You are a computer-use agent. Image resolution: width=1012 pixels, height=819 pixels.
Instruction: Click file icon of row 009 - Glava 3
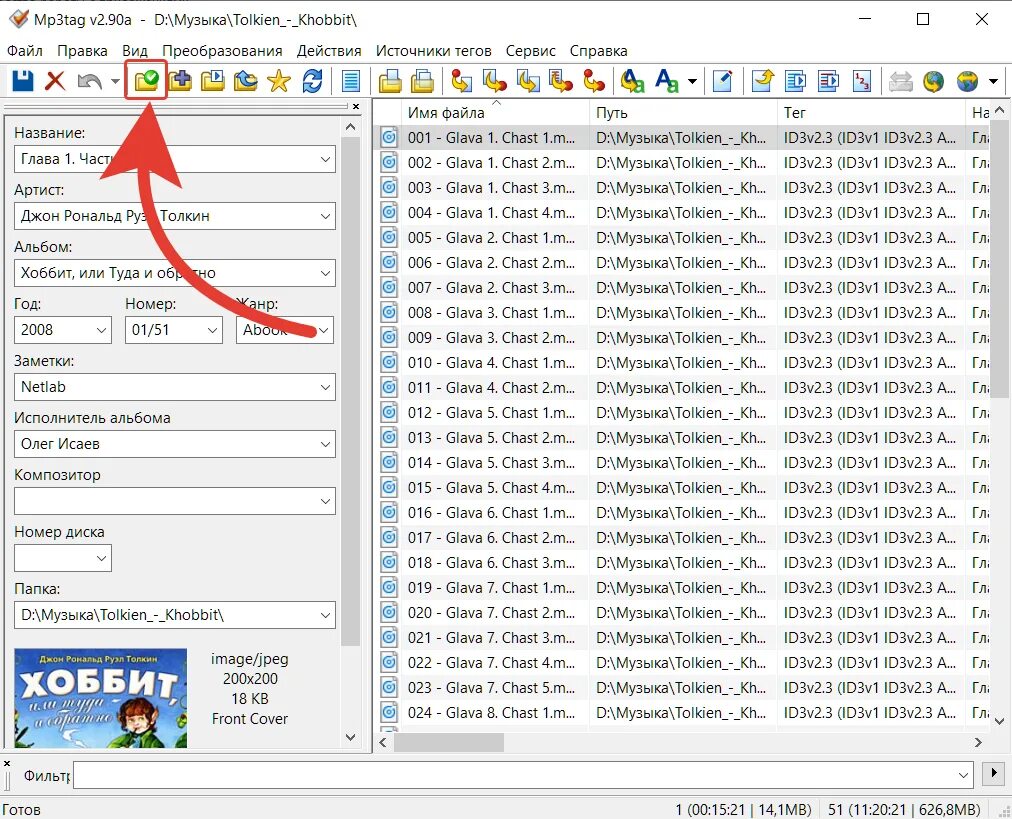coord(389,338)
